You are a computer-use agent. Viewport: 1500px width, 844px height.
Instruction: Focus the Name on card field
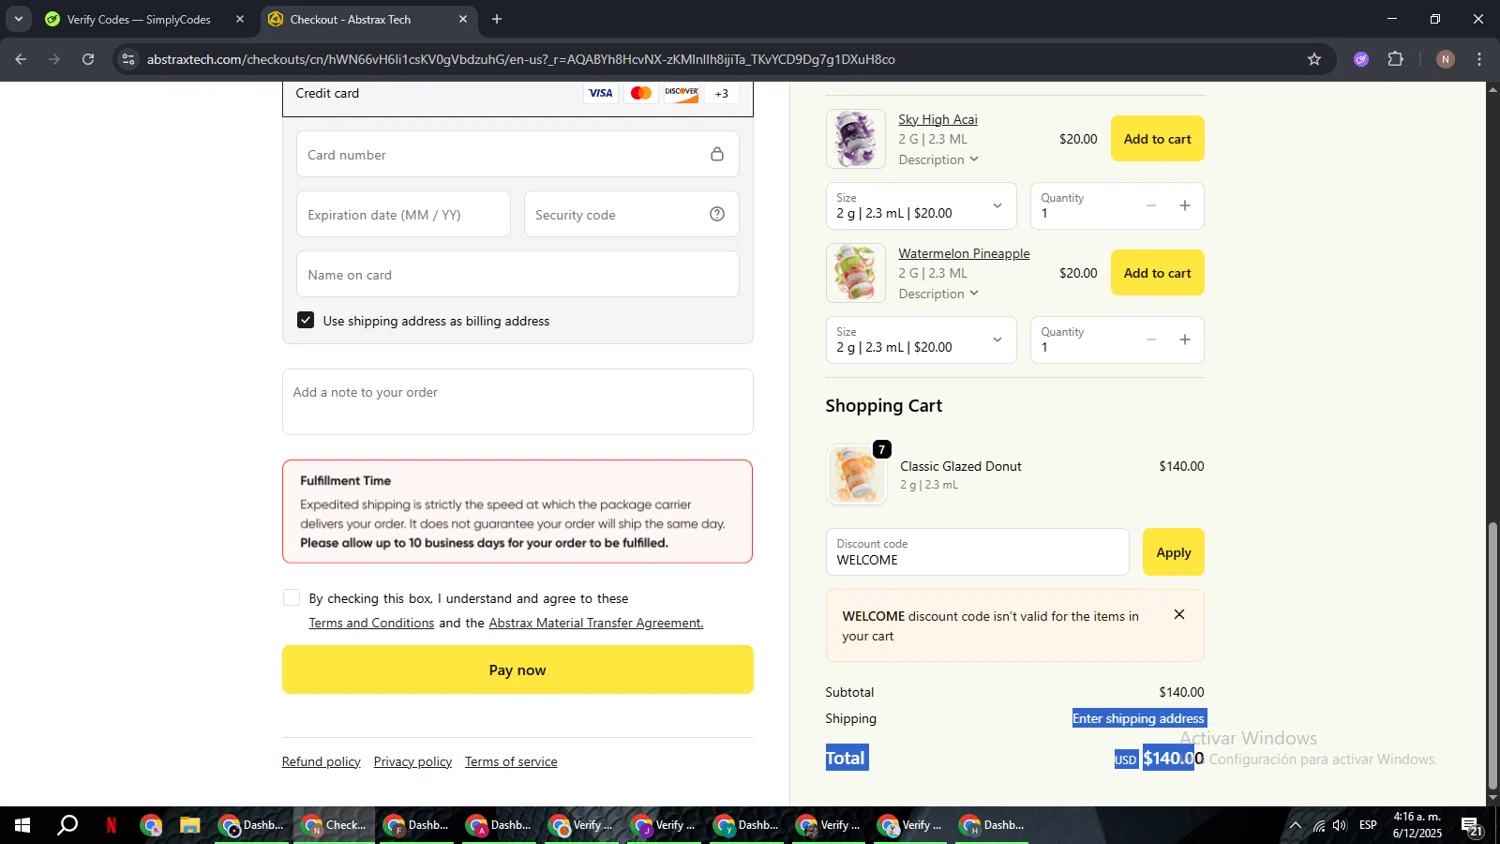[517, 274]
